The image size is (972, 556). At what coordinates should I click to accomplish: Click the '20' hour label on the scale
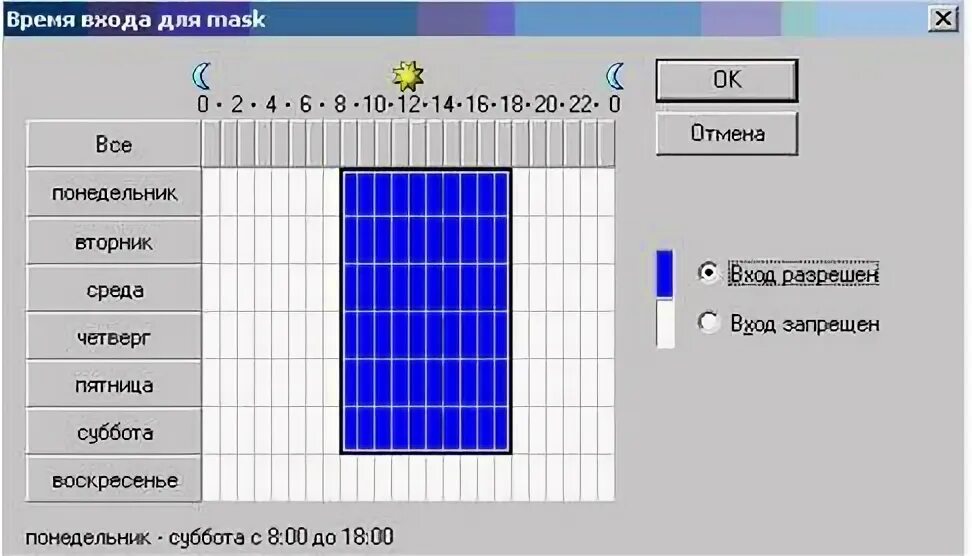[546, 105]
